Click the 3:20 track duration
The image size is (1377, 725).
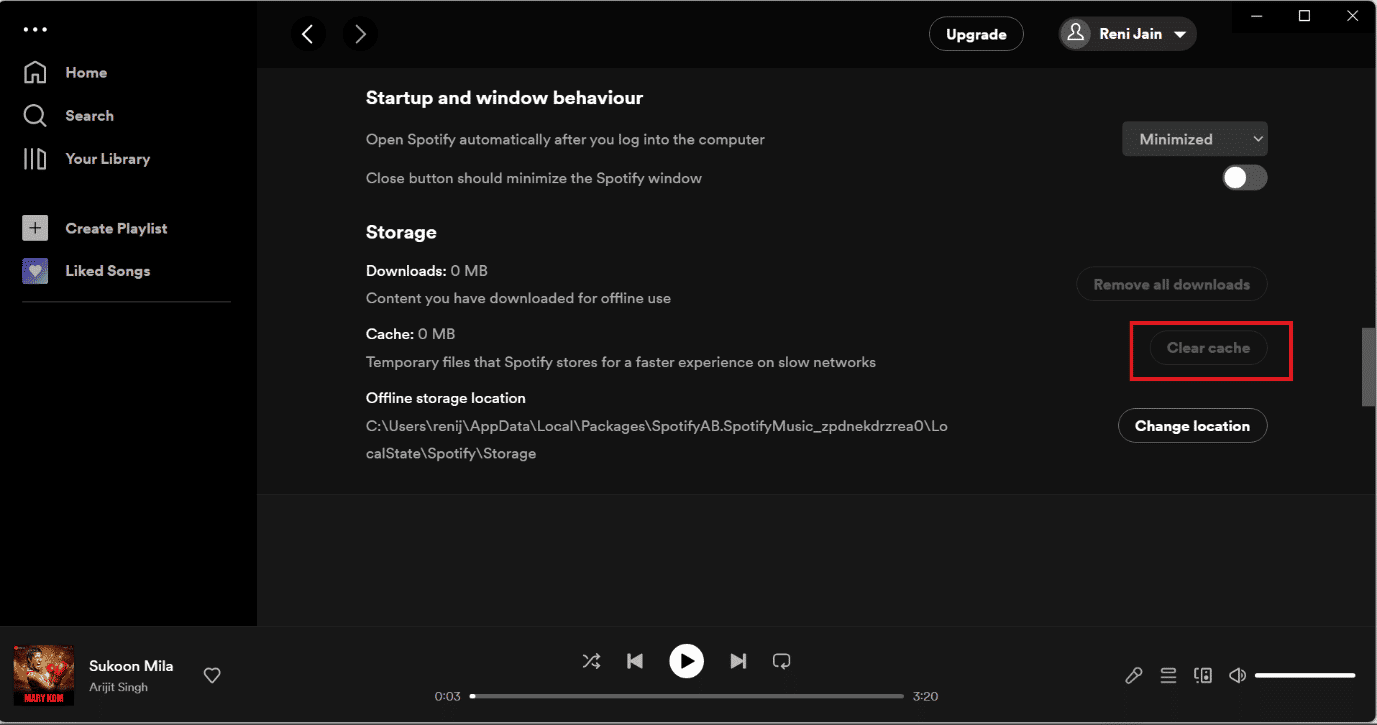[x=925, y=696]
